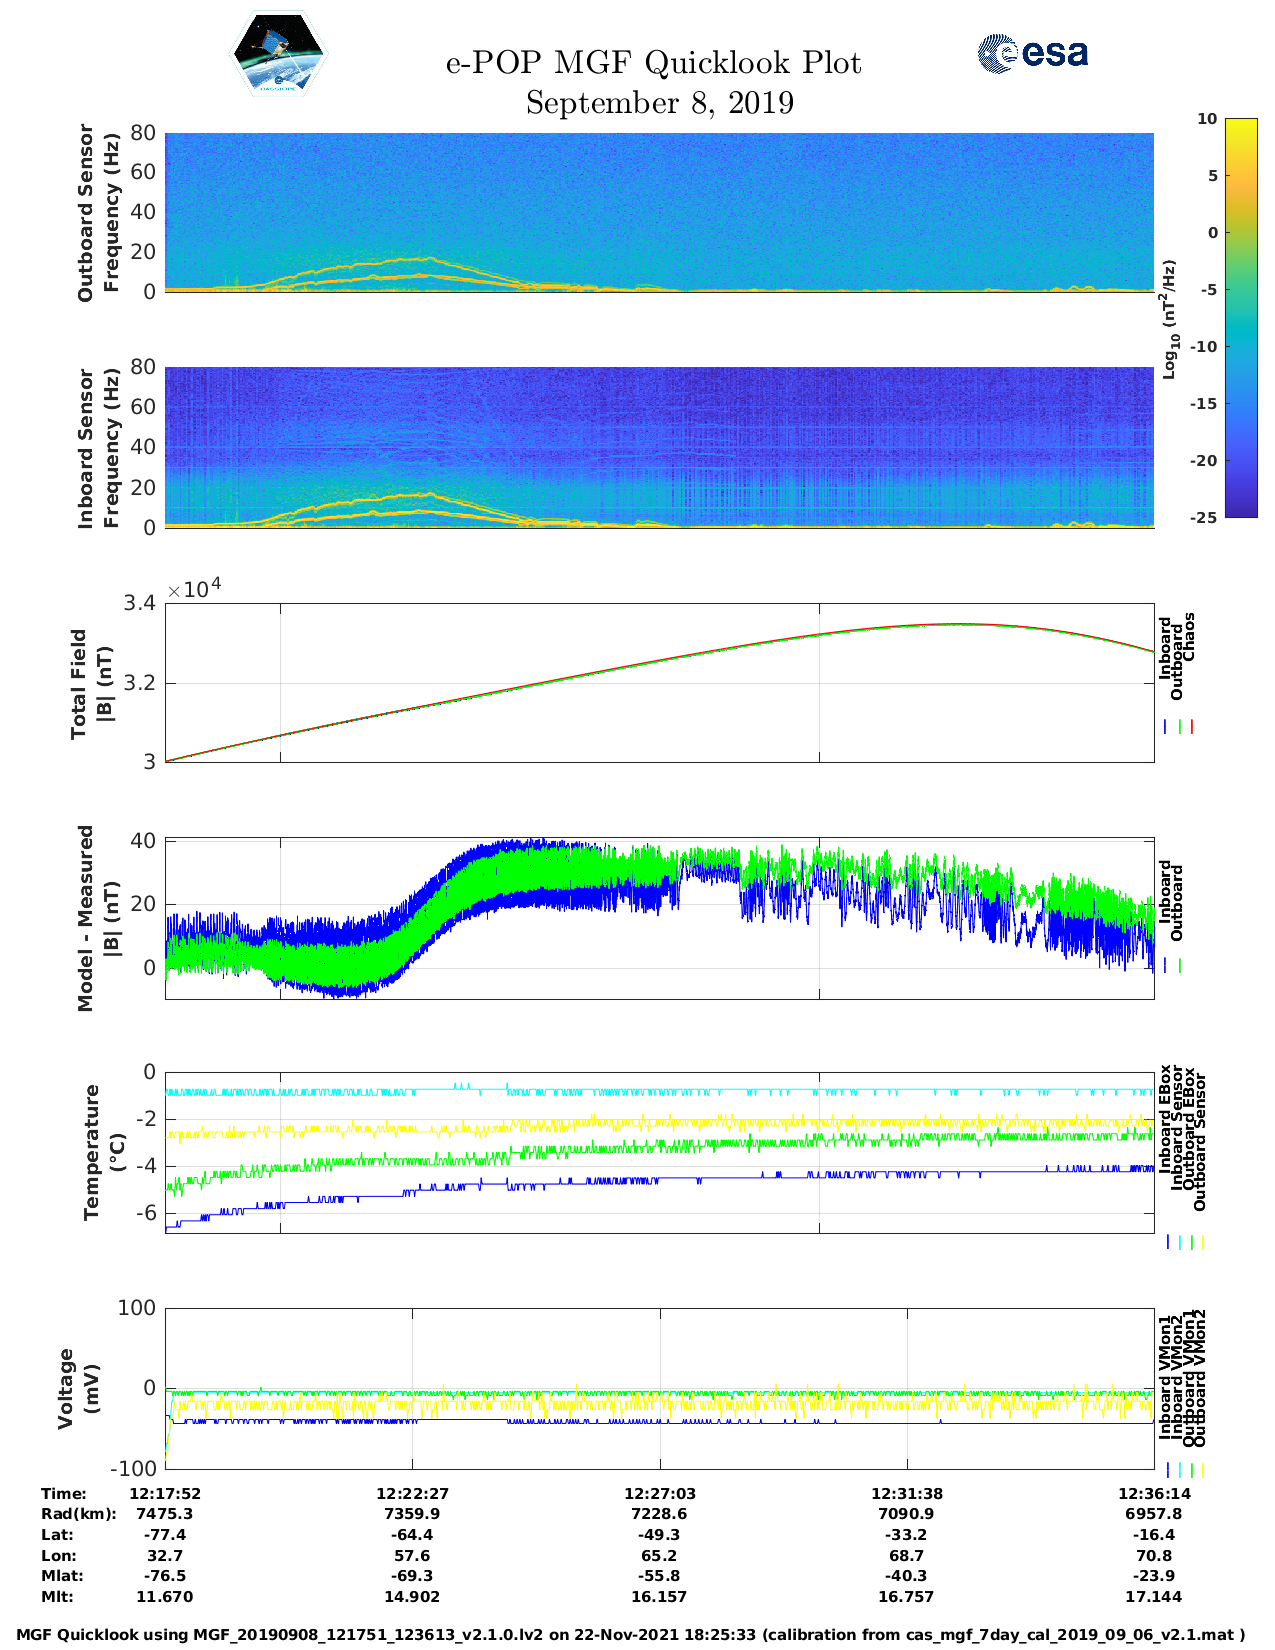The width and height of the screenshot is (1275, 1650).
Task: Click the 12:27:03 time label
Action: pos(659,1494)
